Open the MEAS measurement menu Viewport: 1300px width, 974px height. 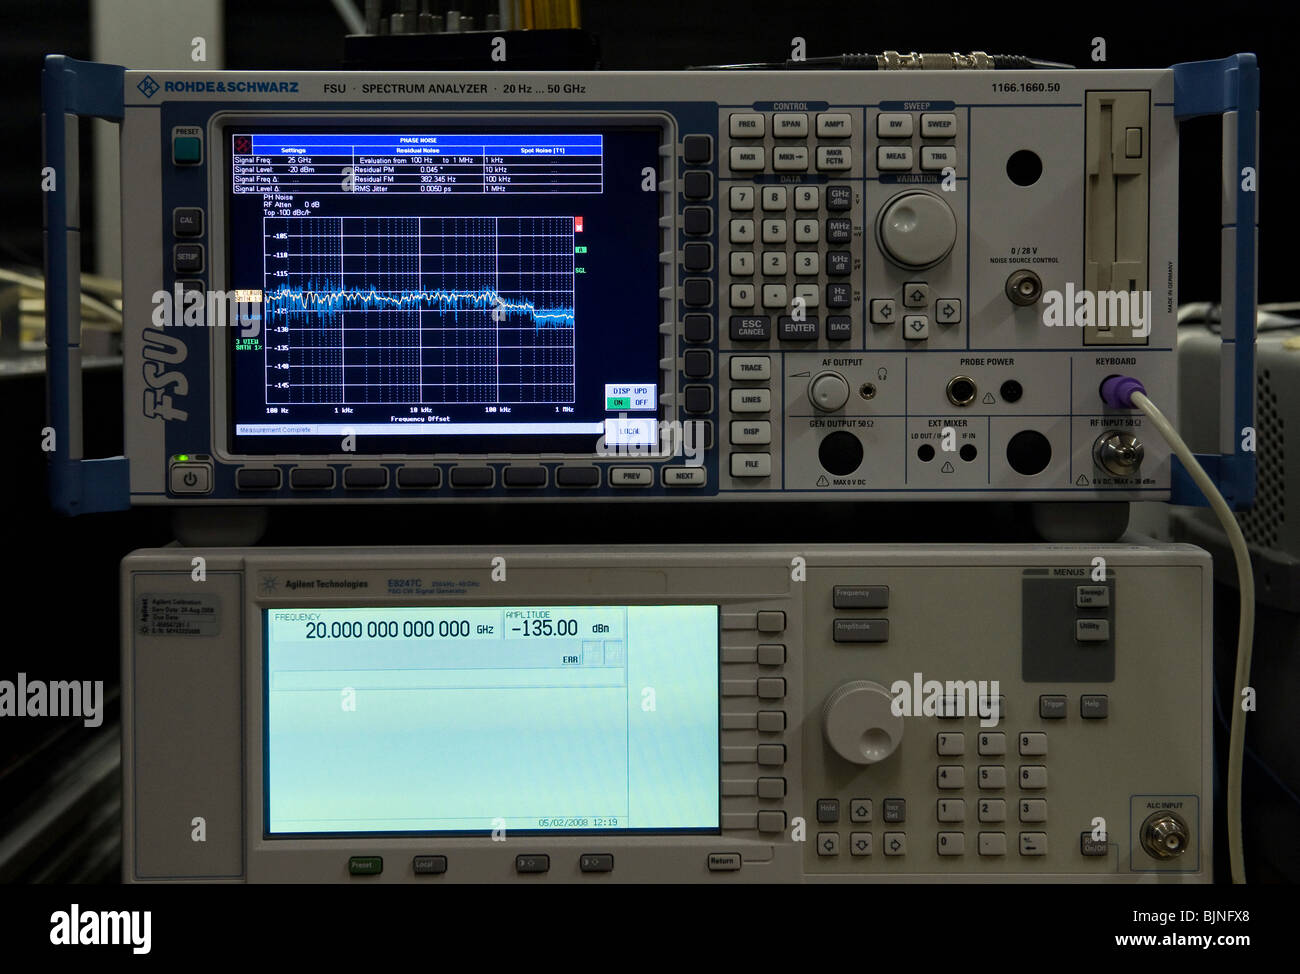[x=895, y=157]
